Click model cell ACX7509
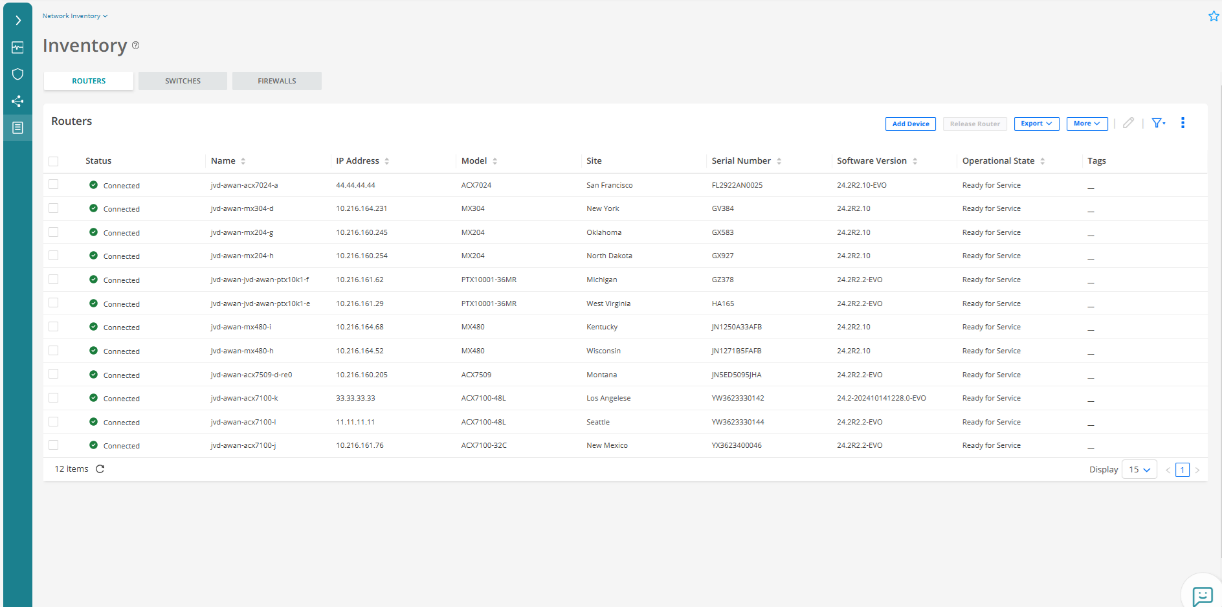The width and height of the screenshot is (1222, 607). click(x=476, y=375)
